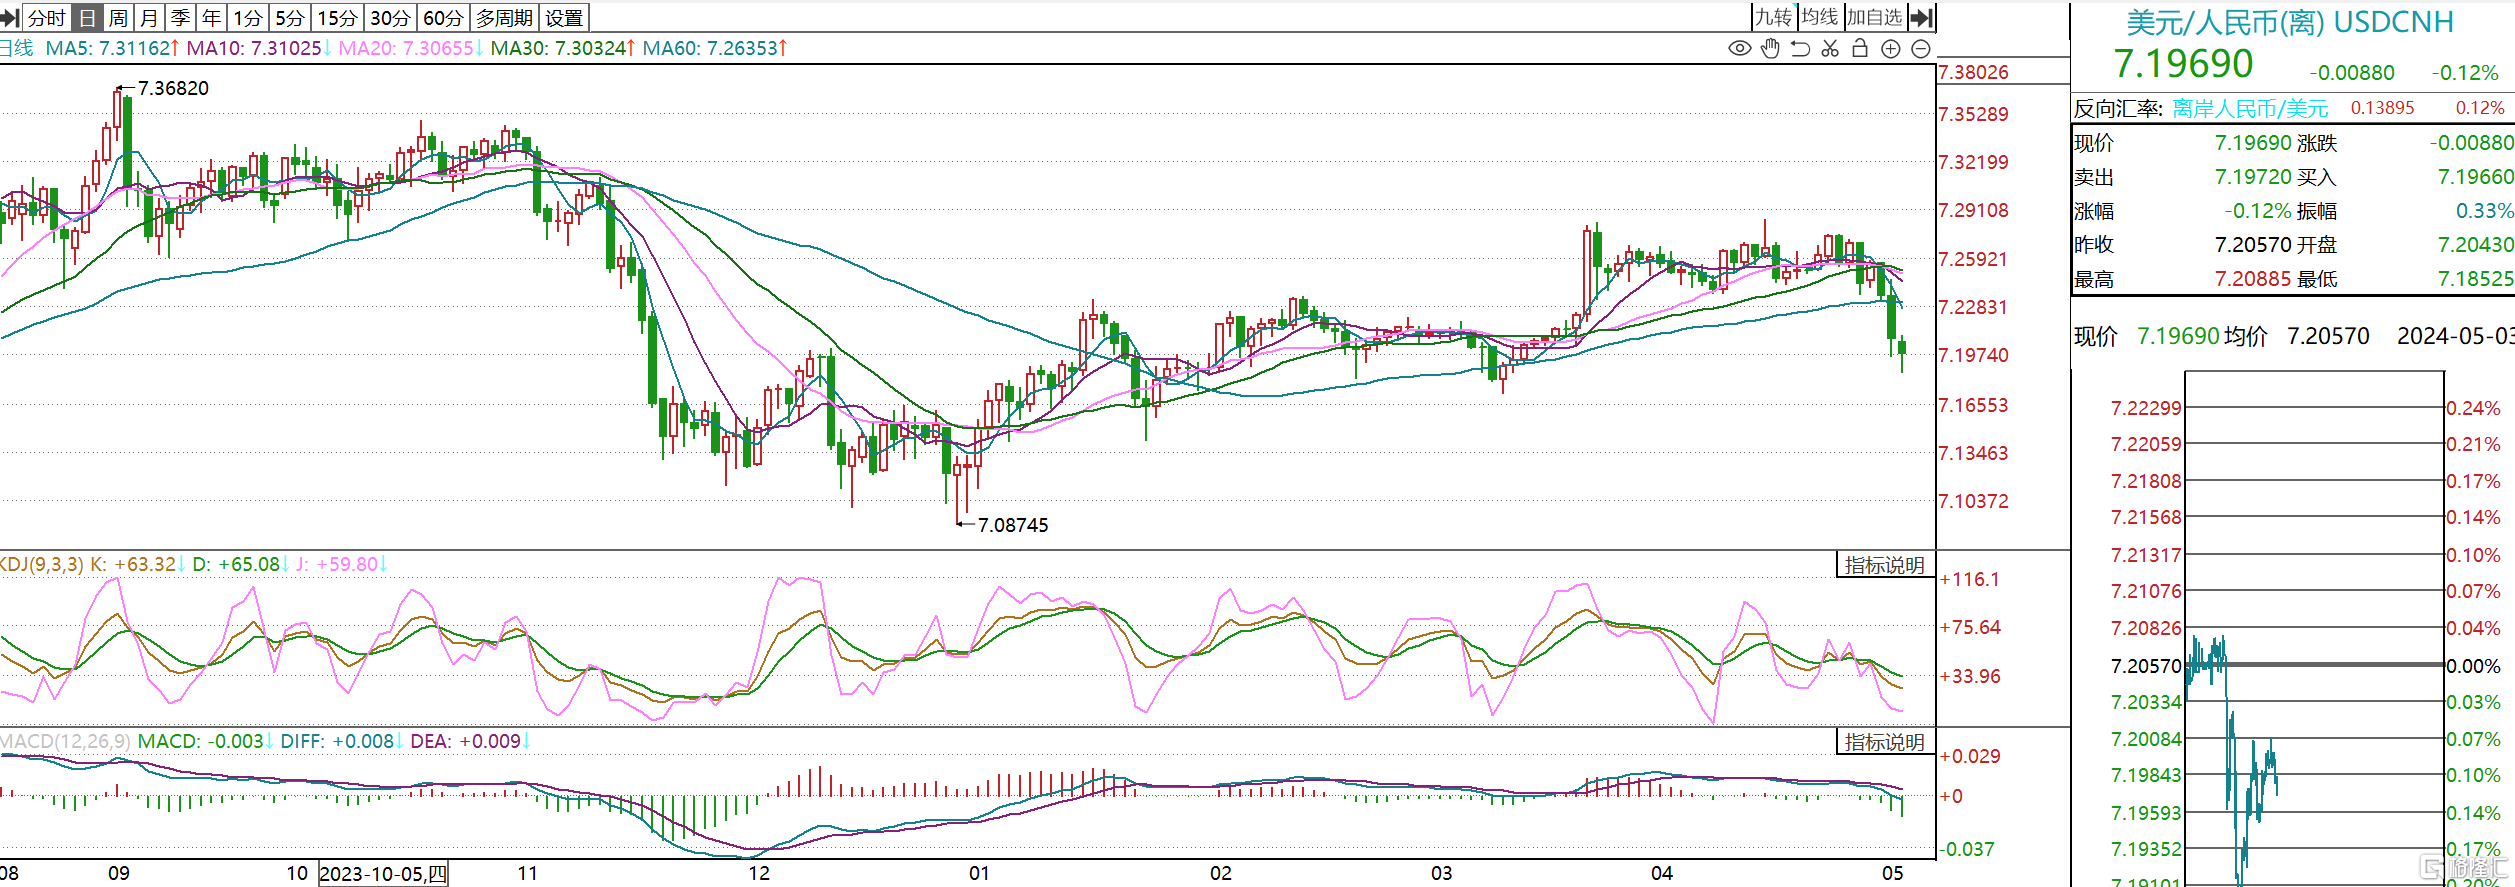Add to watchlist with 加自选
Image resolution: width=2515 pixels, height=887 pixels.
[1874, 17]
